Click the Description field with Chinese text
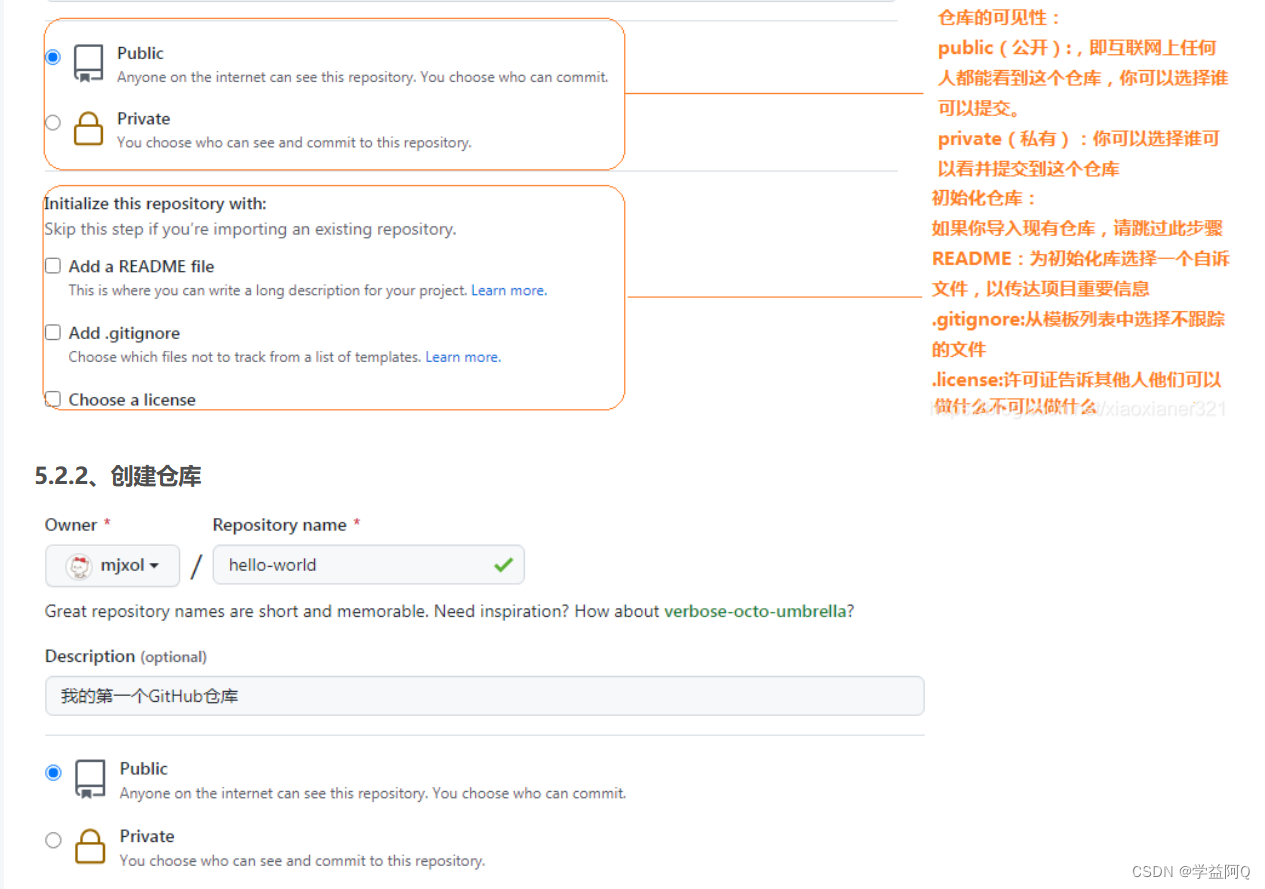 [x=484, y=696]
